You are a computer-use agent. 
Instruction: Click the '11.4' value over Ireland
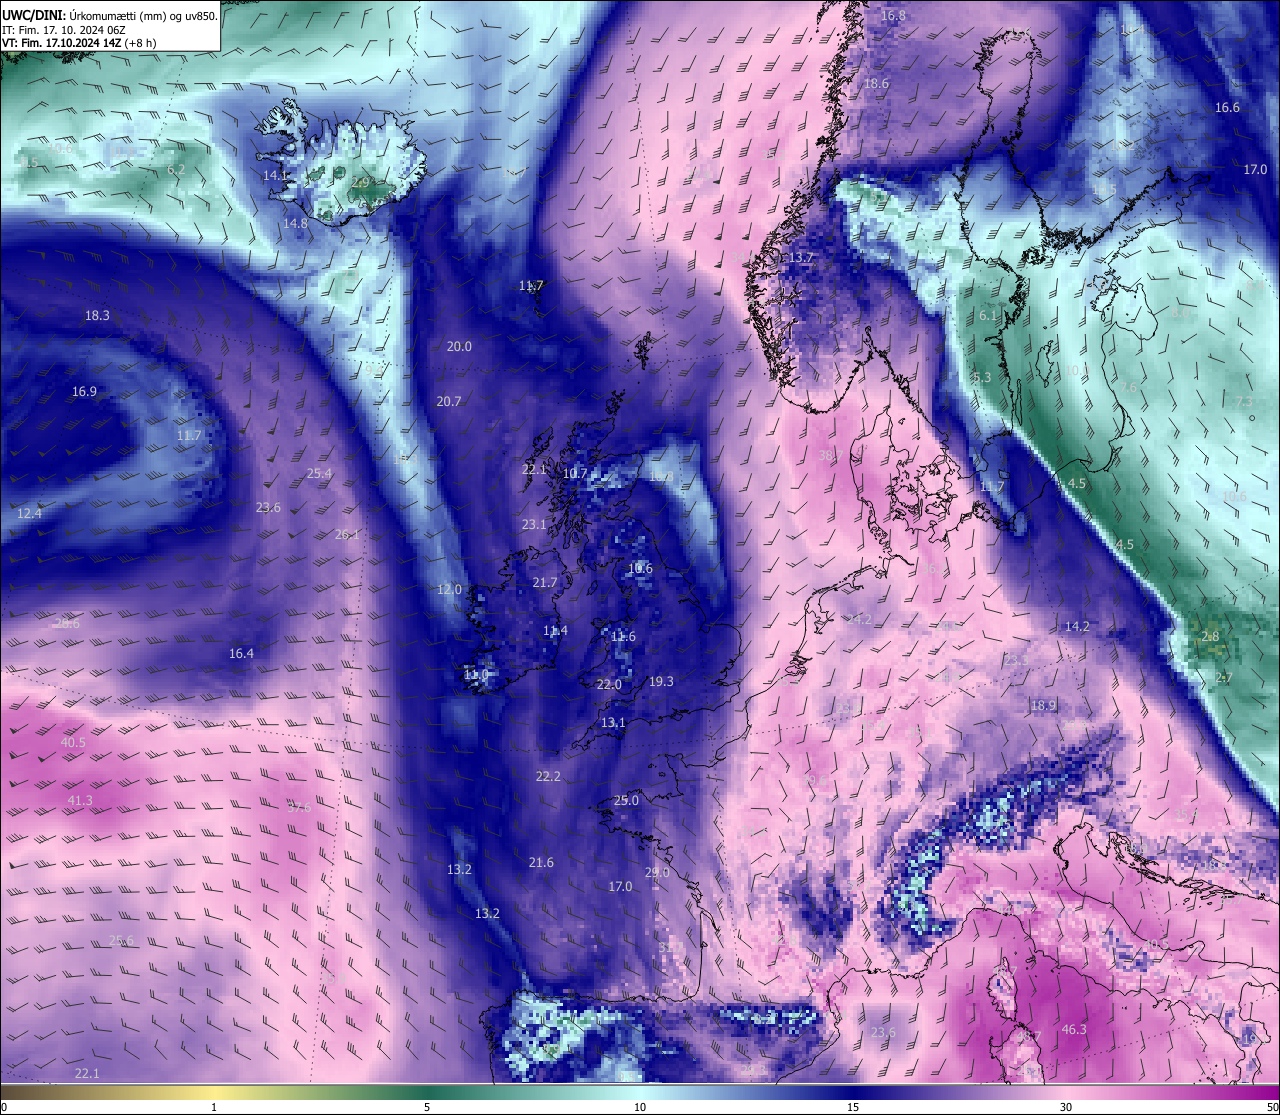click(555, 630)
